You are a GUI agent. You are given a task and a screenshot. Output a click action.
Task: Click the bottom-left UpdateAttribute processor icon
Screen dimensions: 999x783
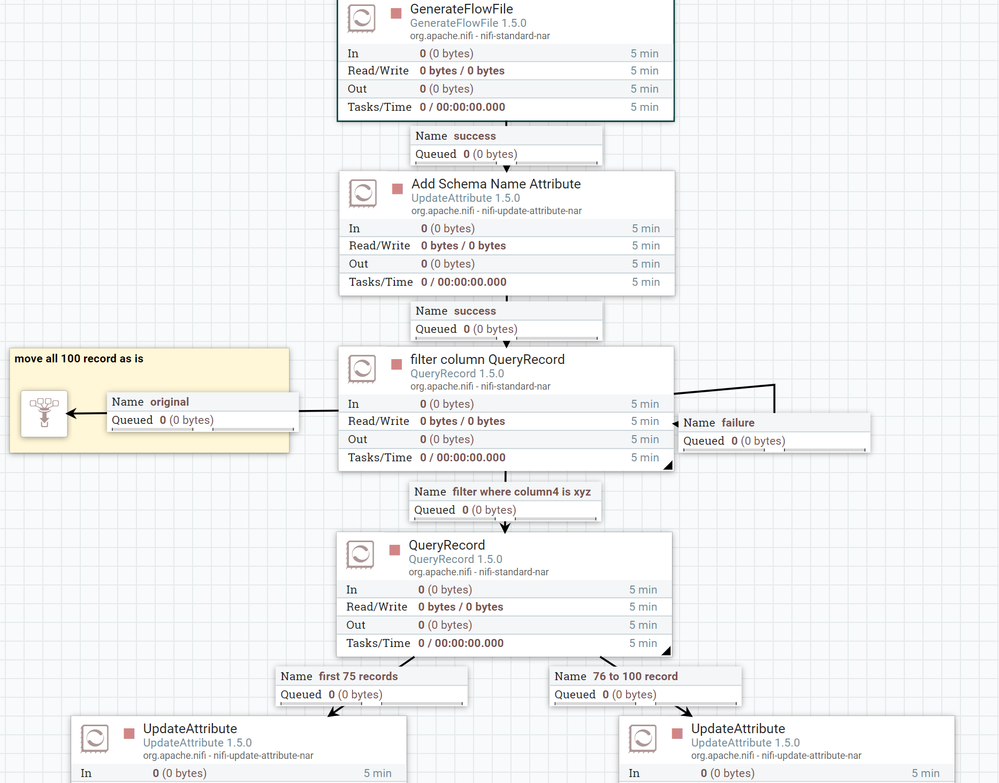(x=94, y=738)
